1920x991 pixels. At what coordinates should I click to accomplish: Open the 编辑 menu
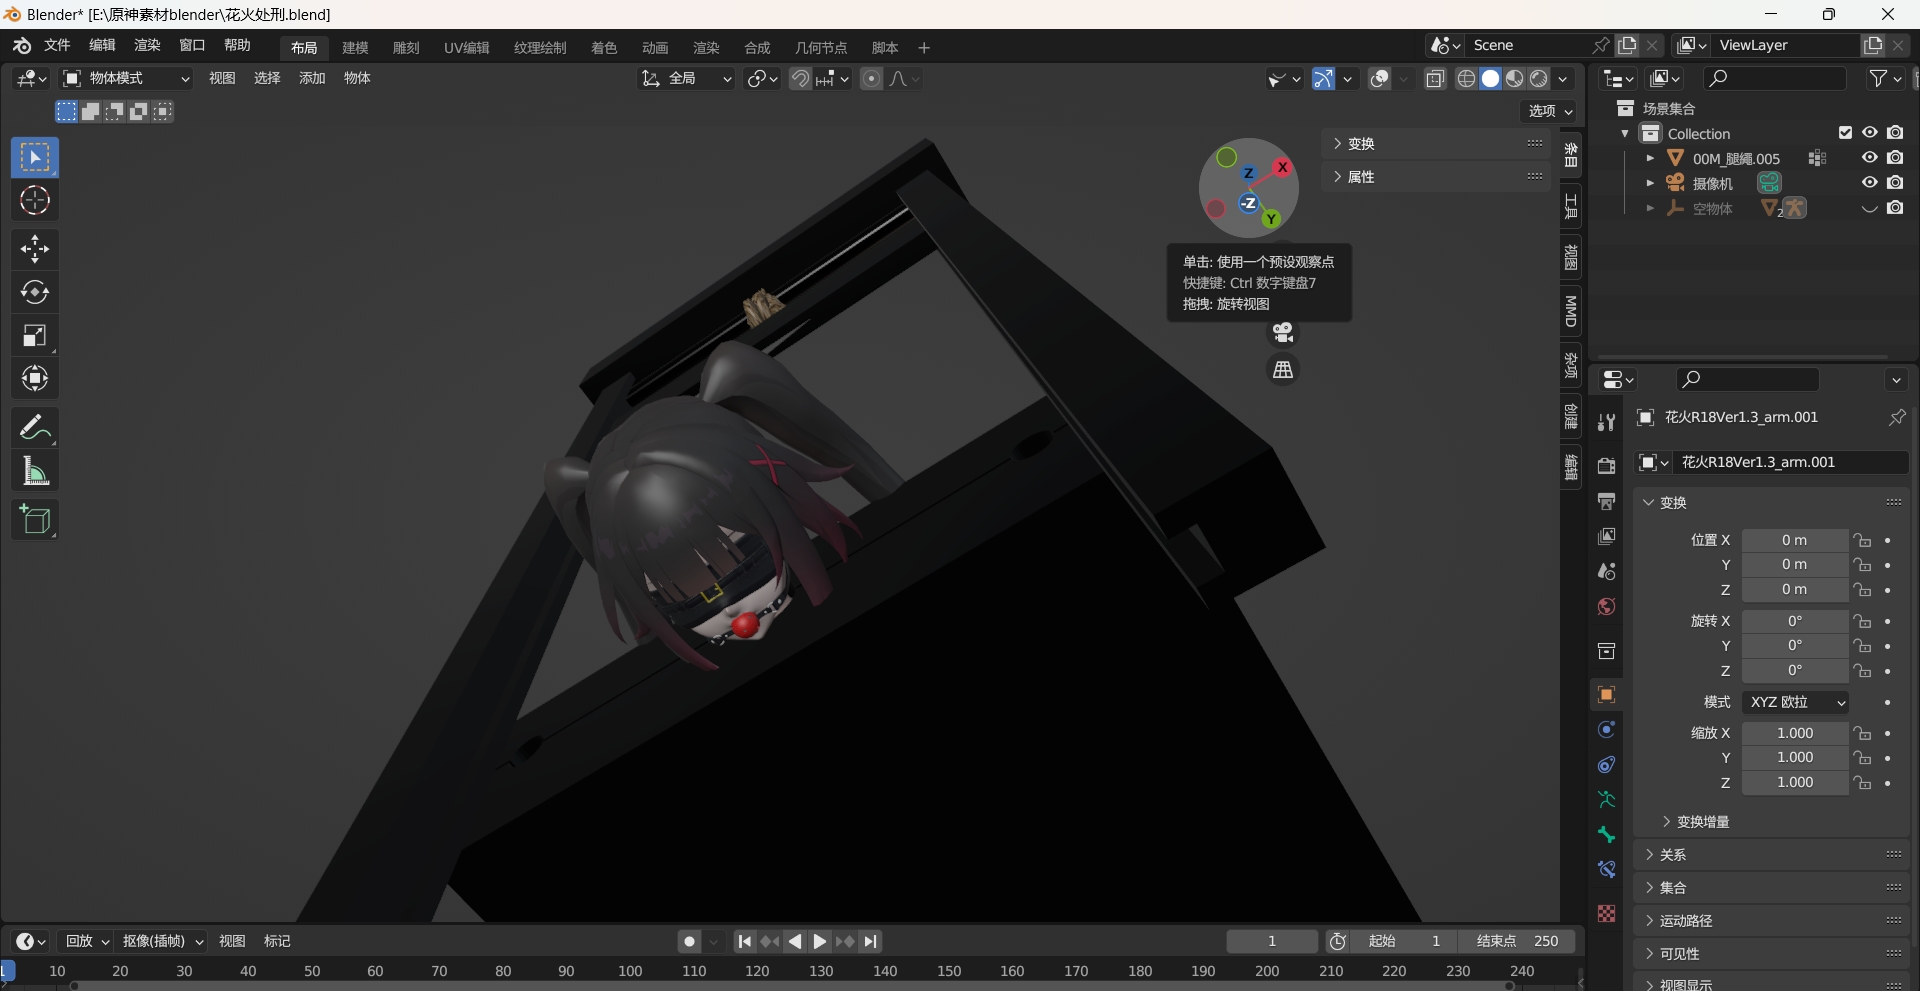coord(102,46)
